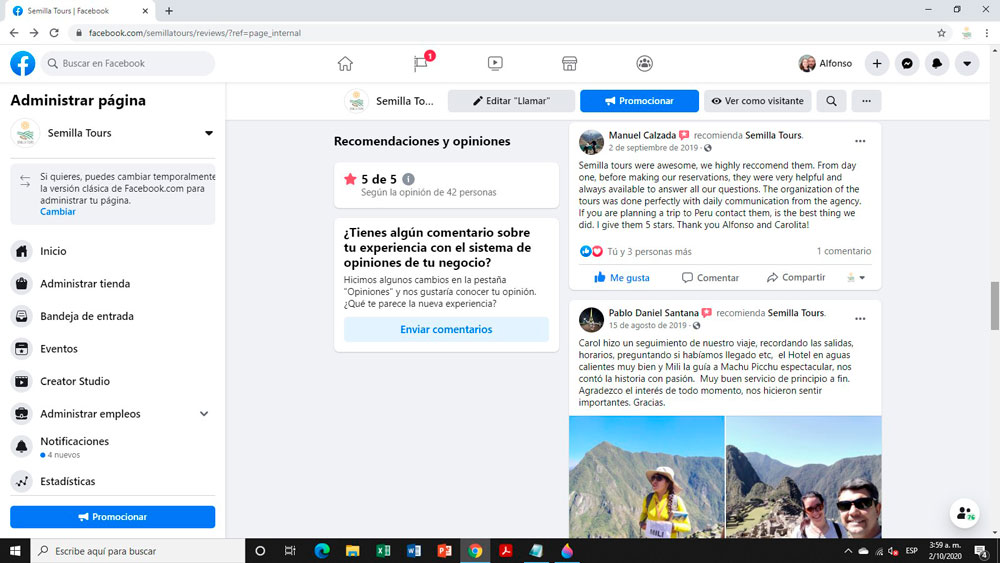Image resolution: width=1000 pixels, height=563 pixels.
Task: Click the info icon beside 5 de 5
Action: click(408, 179)
